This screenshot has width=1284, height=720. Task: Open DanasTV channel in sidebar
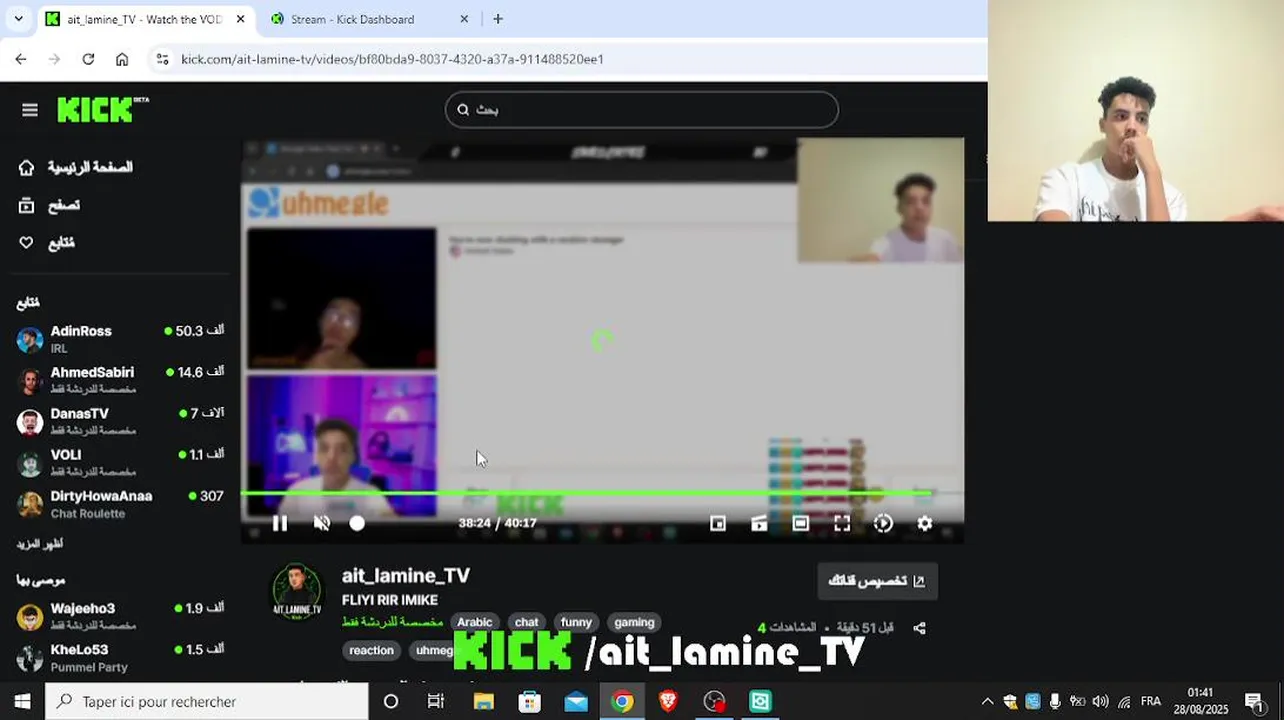point(120,421)
